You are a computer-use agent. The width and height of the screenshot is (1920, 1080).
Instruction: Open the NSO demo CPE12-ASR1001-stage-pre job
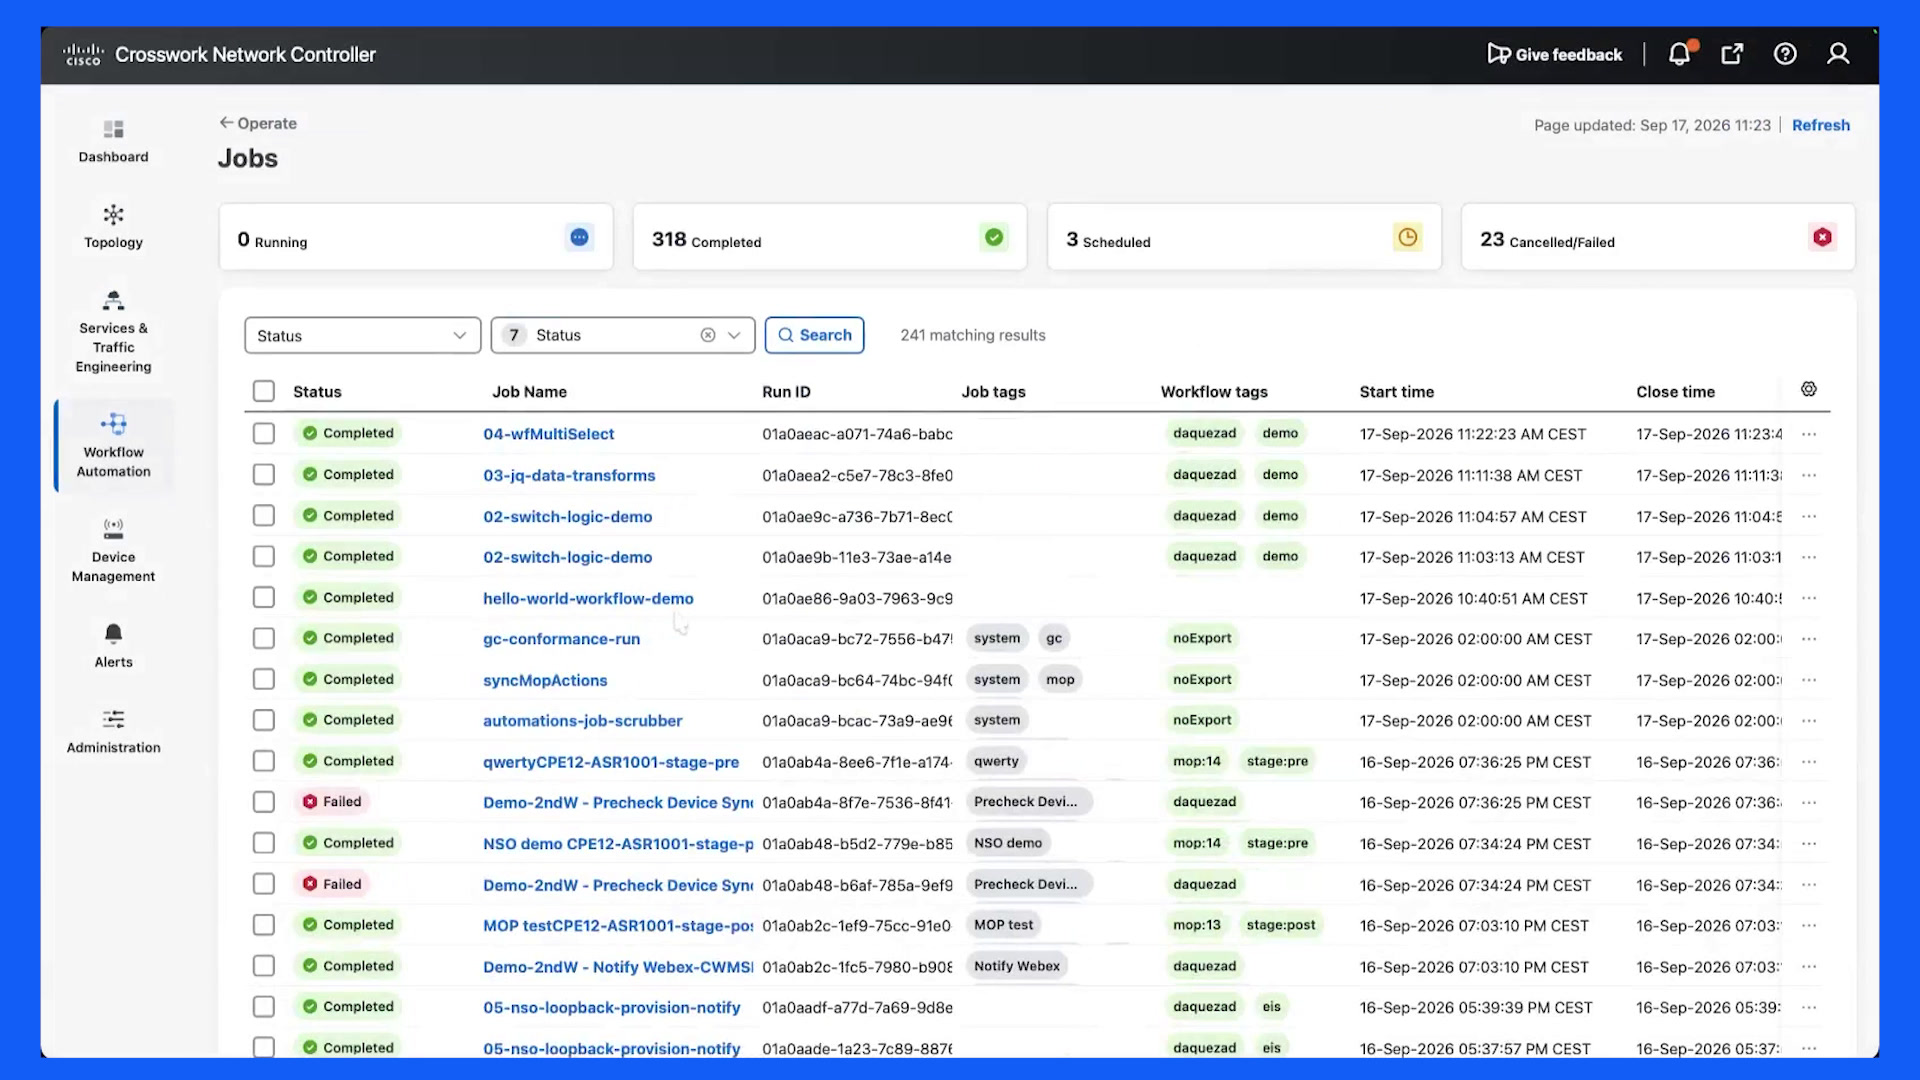click(x=618, y=844)
